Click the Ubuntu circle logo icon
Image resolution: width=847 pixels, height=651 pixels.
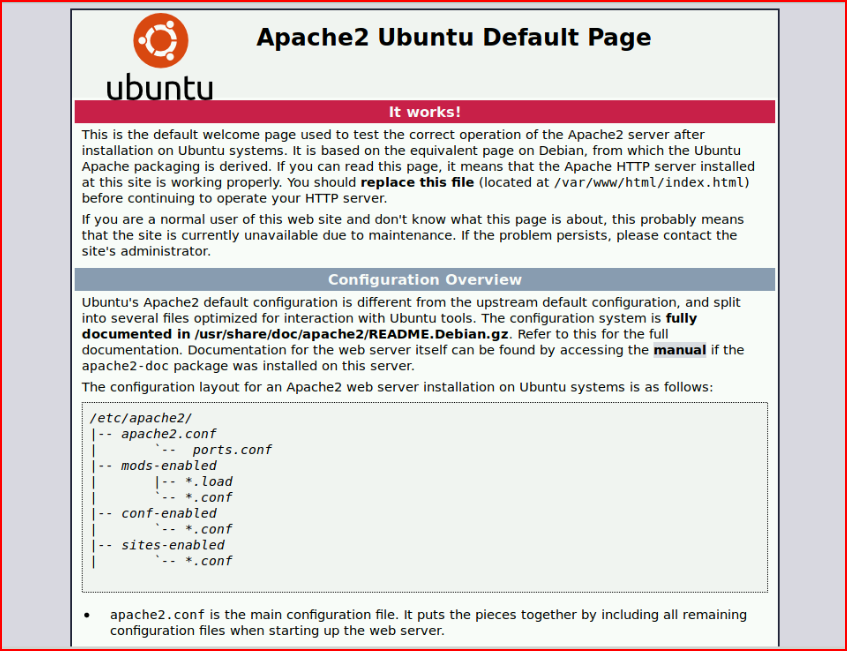(161, 41)
